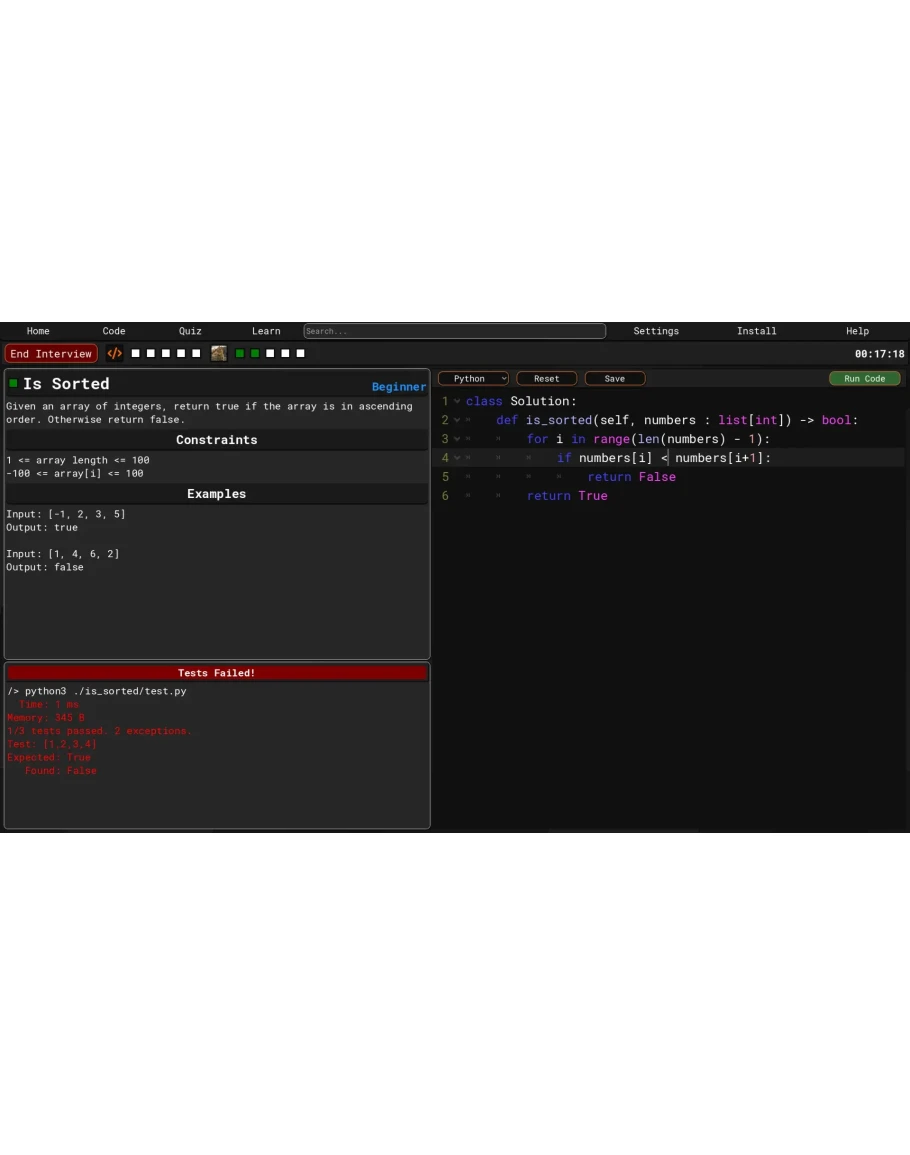Open Settings from the top bar
Screen dimensions: 910x1155
click(656, 331)
